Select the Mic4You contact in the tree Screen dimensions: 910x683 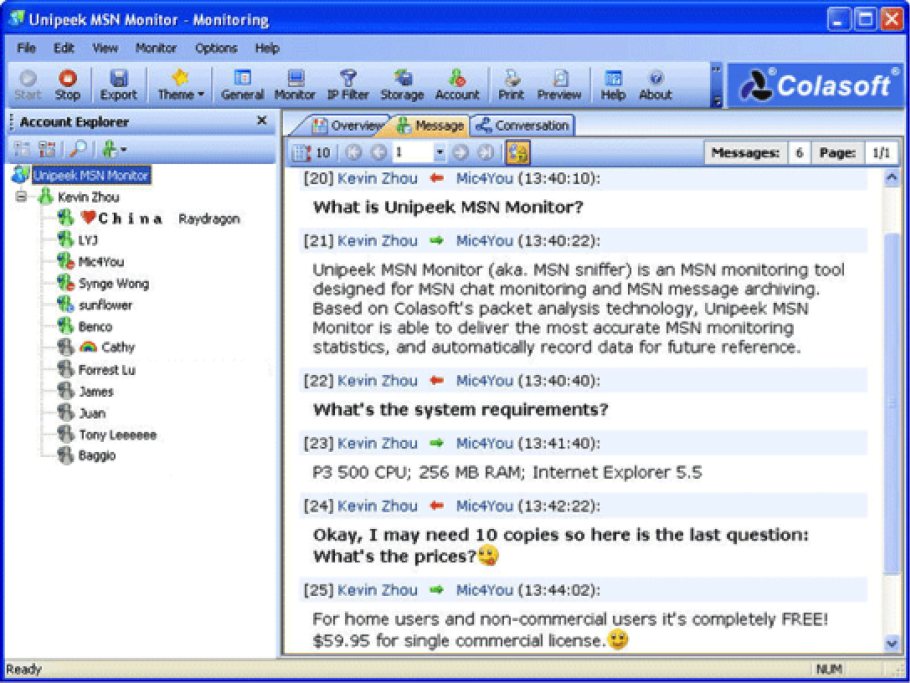click(101, 262)
